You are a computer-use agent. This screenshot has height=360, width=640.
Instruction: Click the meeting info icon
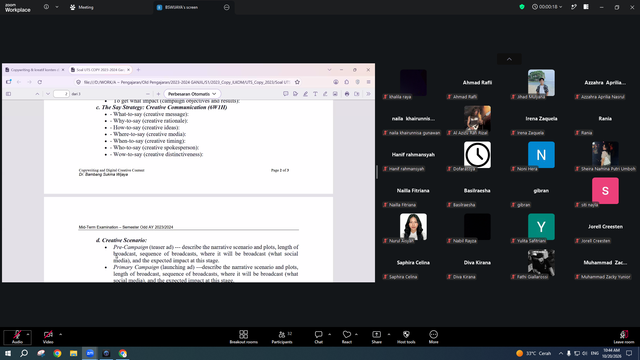(46, 7)
